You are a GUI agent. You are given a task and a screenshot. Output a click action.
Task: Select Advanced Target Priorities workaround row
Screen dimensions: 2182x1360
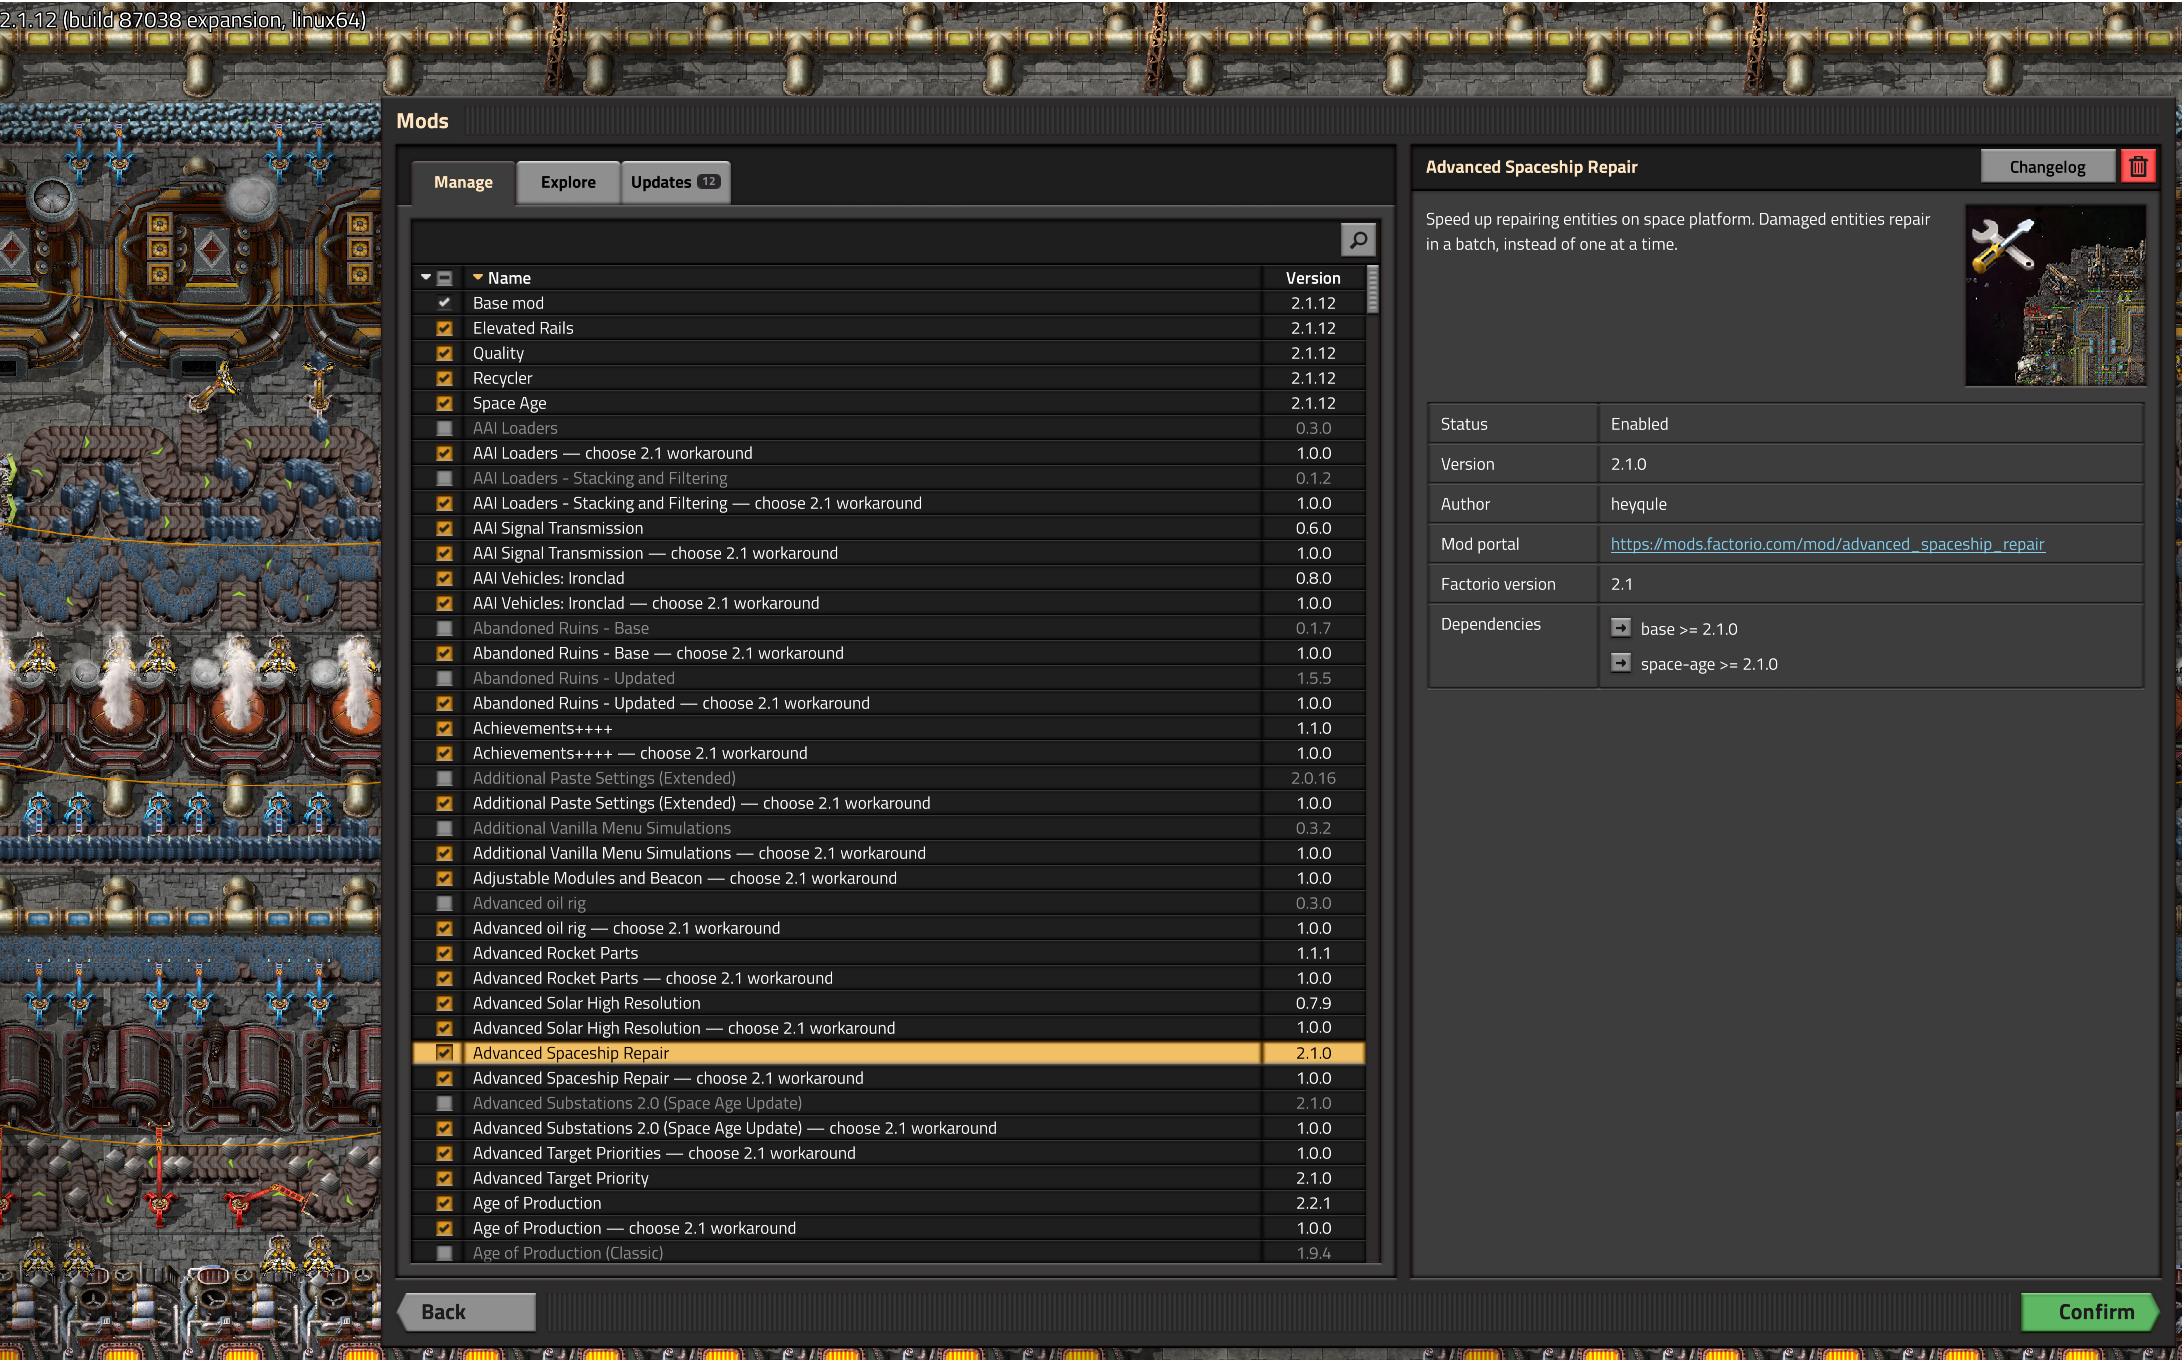coord(888,1153)
